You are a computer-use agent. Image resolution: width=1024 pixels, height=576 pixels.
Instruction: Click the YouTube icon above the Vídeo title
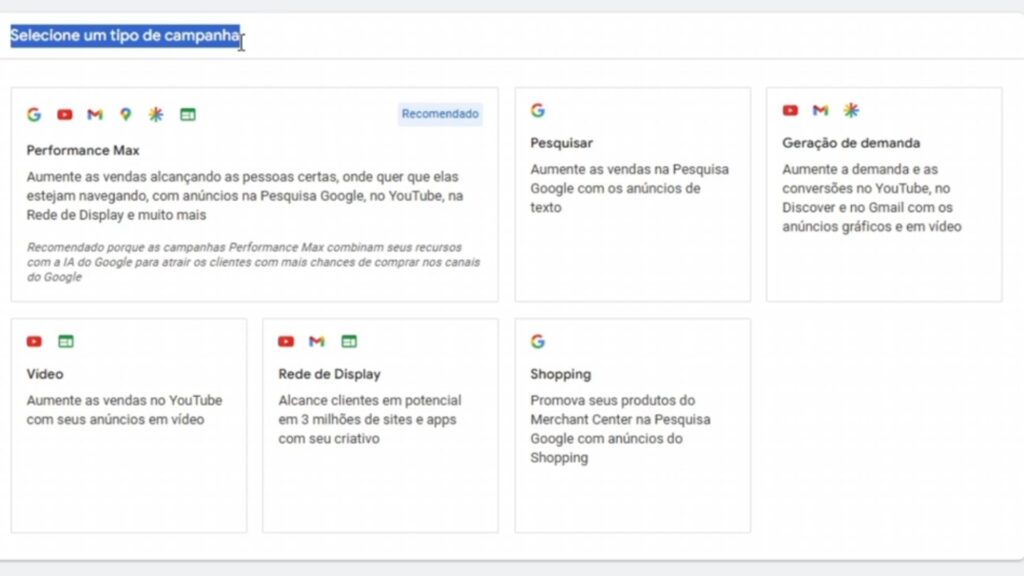[x=34, y=342]
